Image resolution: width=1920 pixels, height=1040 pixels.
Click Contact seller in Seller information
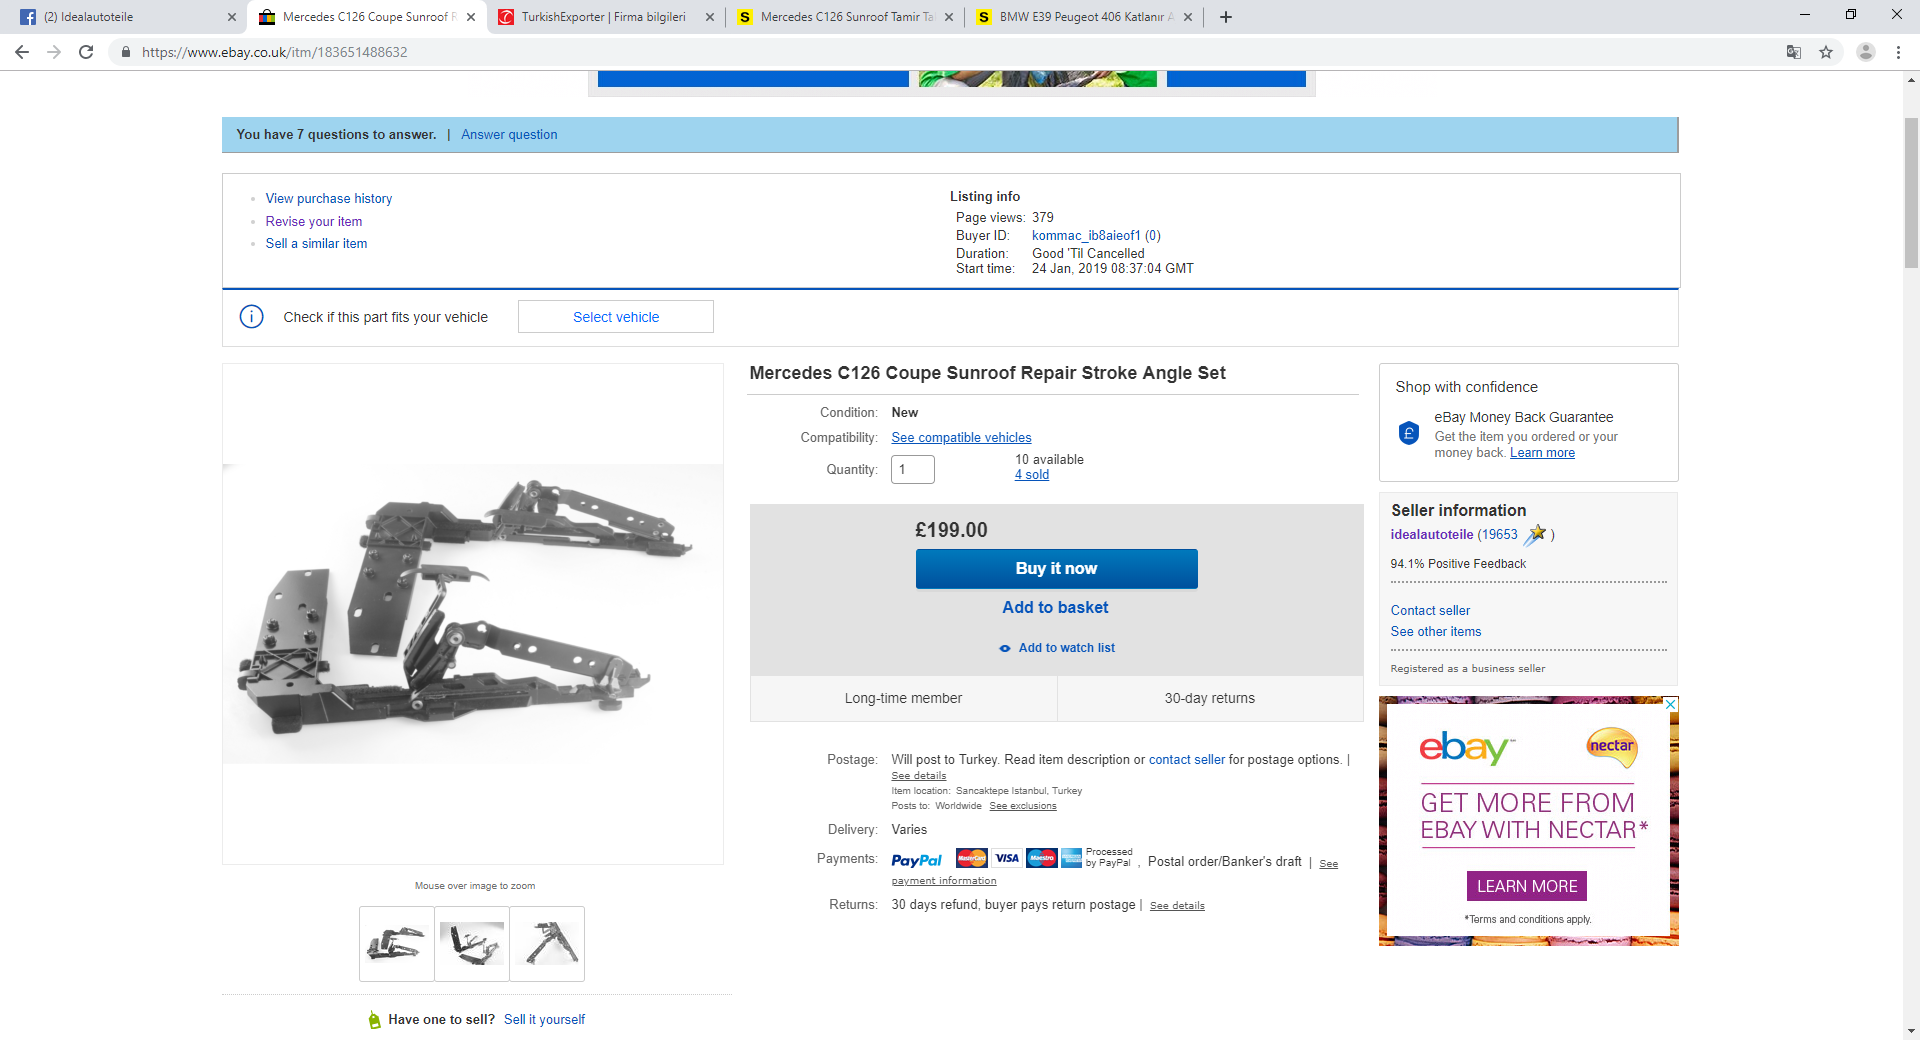pos(1430,611)
